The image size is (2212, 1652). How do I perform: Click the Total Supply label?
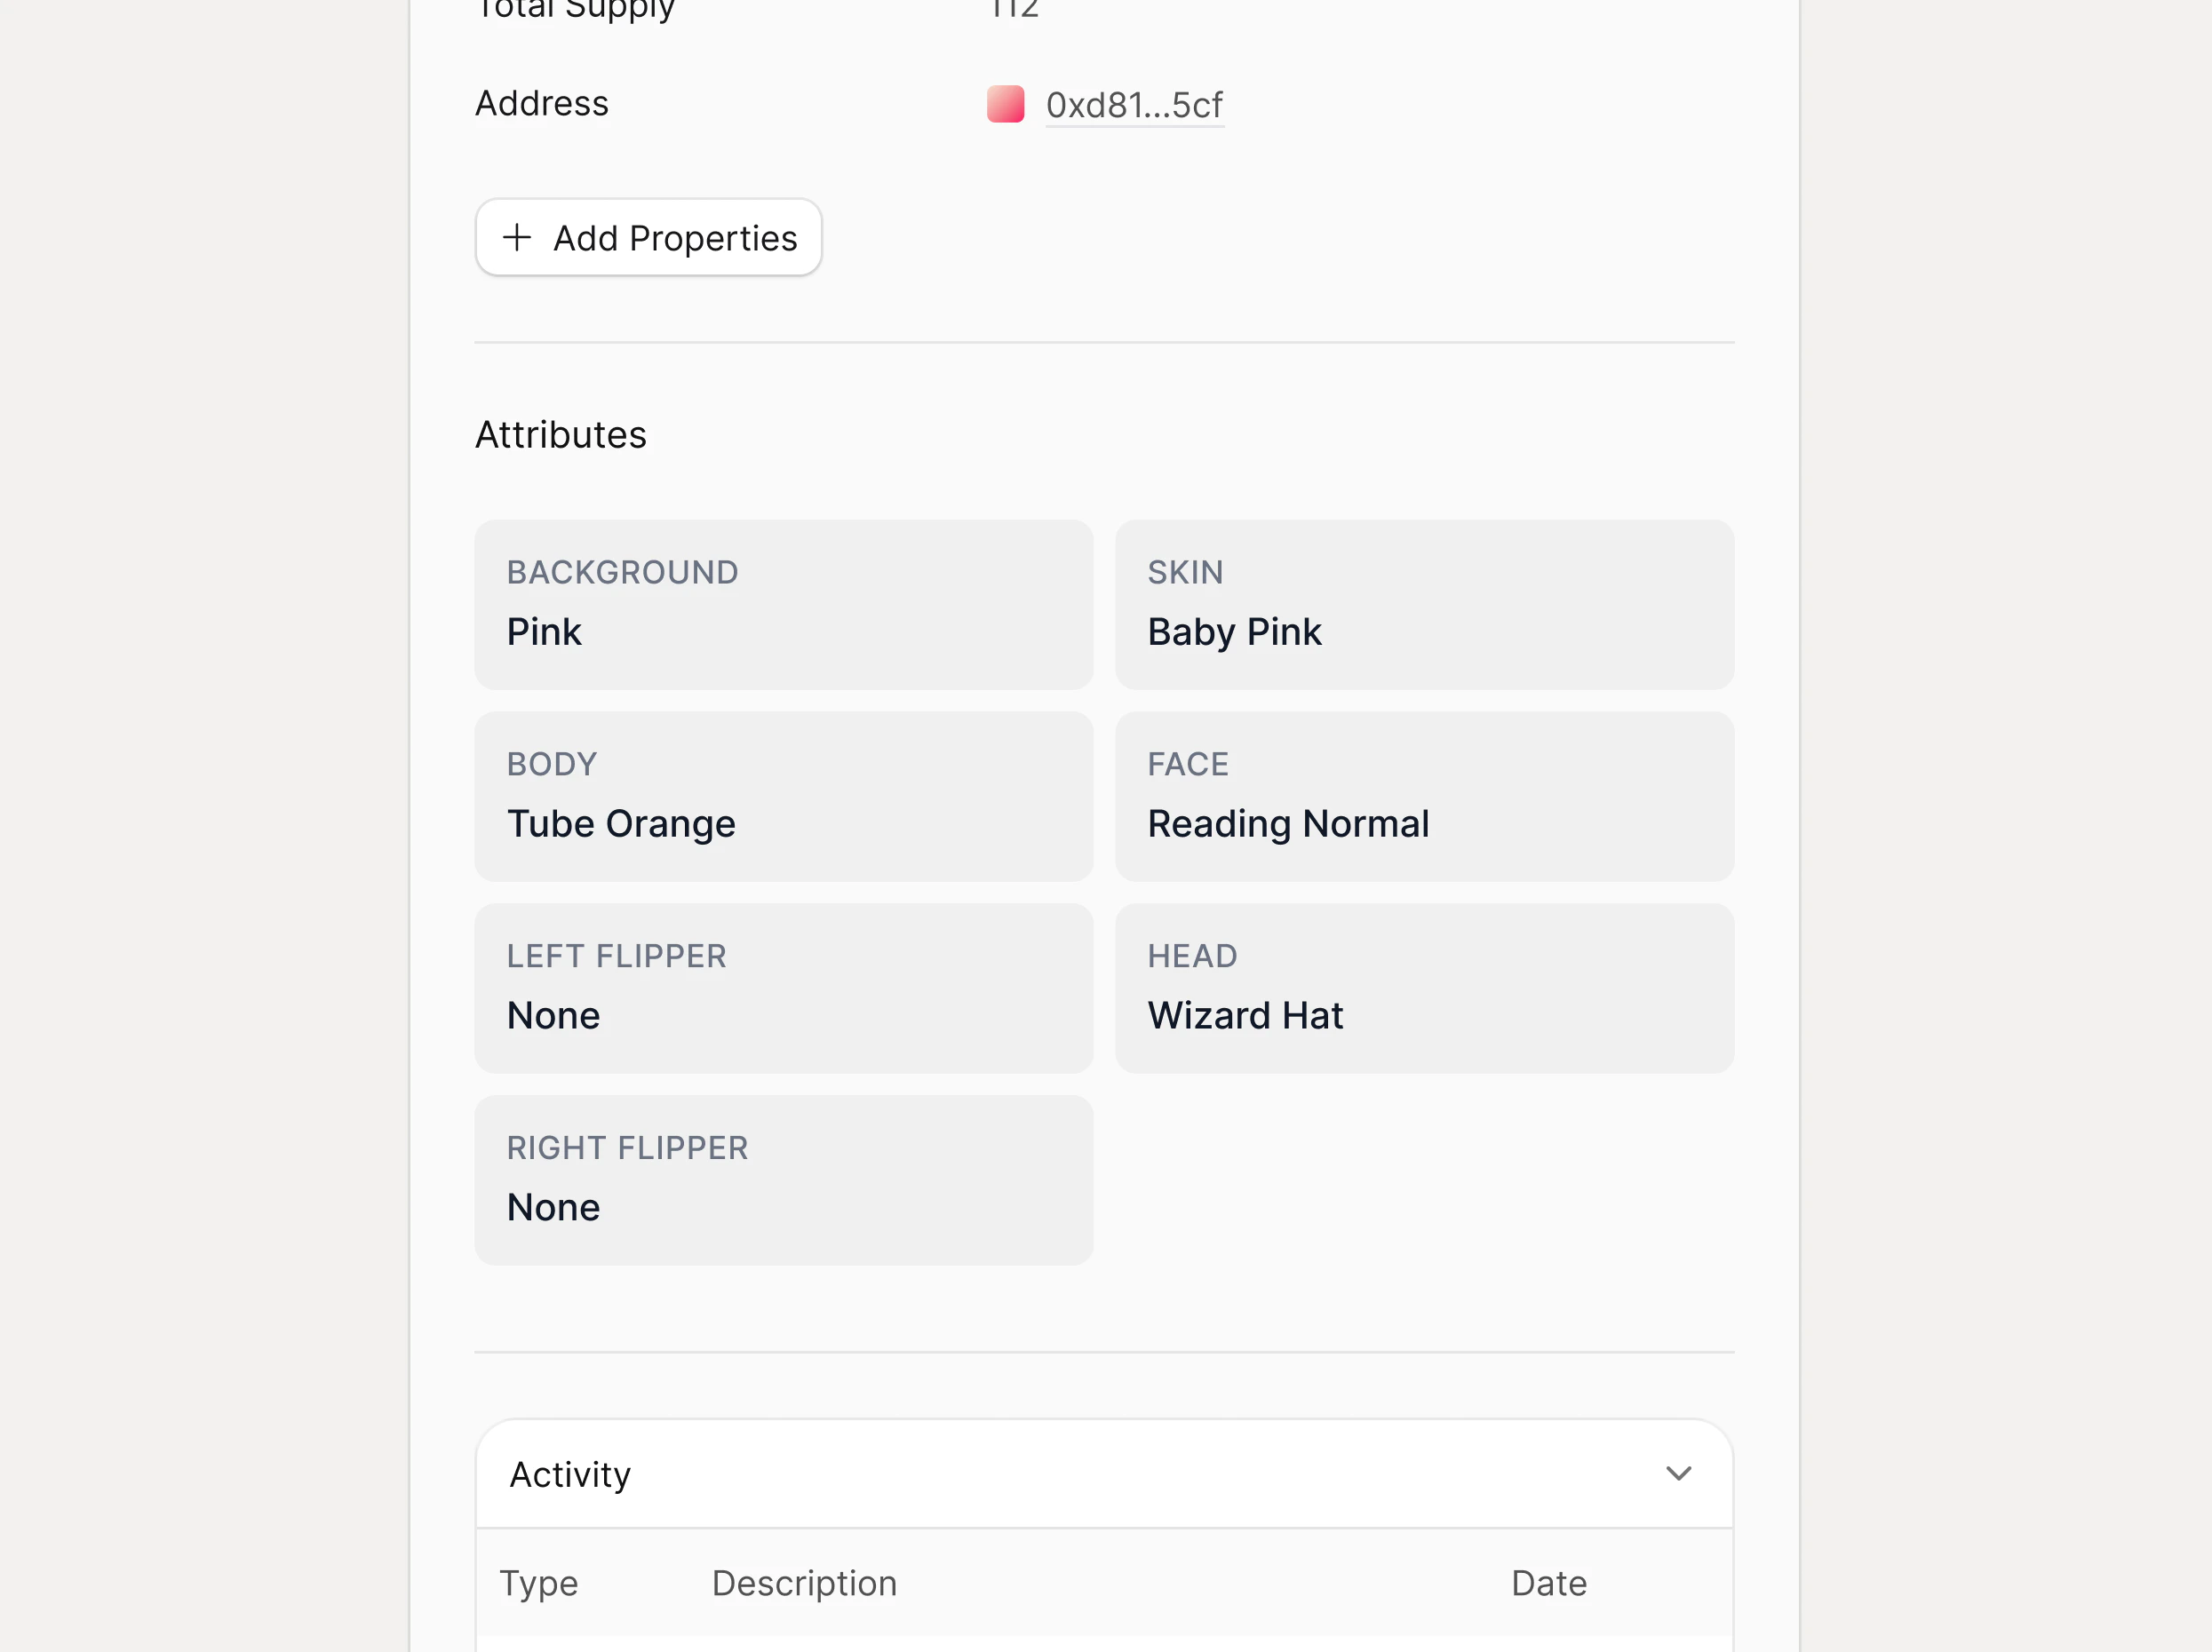[575, 8]
